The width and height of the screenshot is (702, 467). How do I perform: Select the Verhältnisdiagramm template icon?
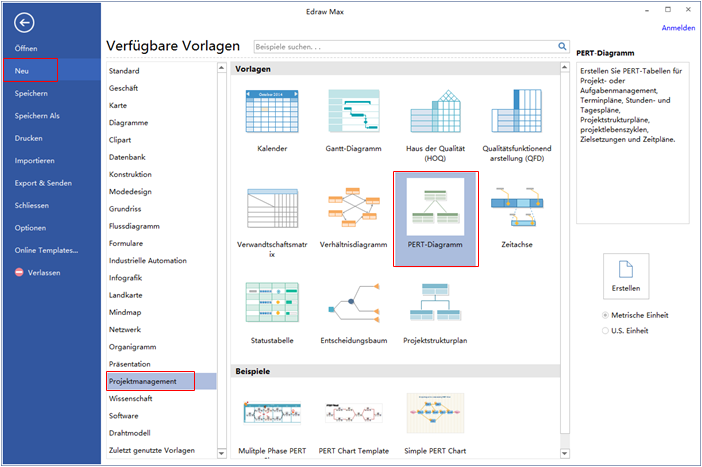tap(354, 207)
